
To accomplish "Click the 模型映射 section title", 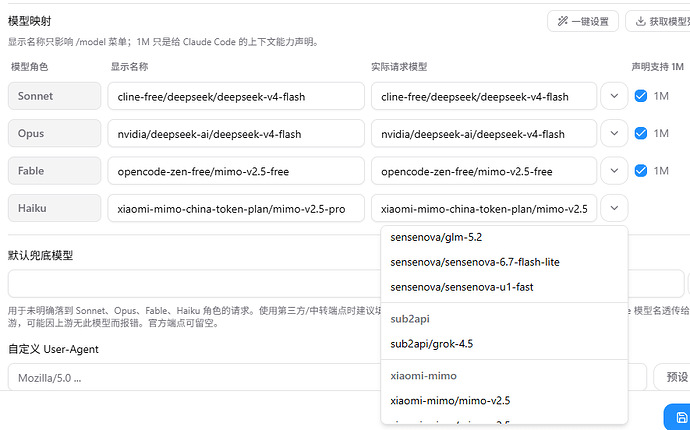I will (29, 21).
